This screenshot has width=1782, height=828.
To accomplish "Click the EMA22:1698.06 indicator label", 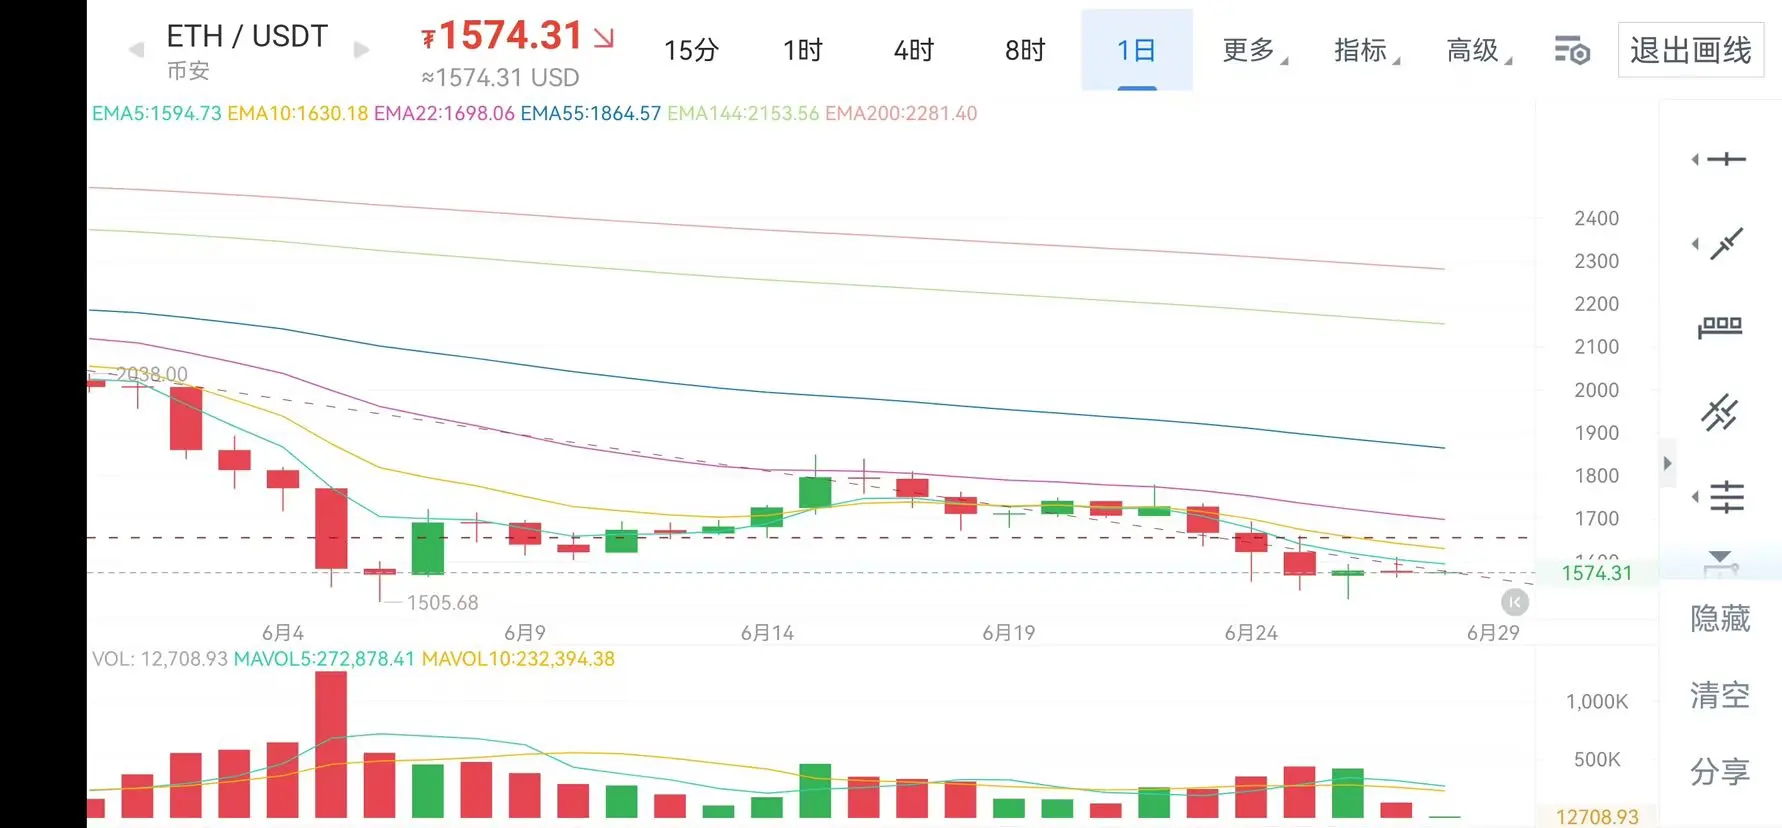I will click(444, 113).
